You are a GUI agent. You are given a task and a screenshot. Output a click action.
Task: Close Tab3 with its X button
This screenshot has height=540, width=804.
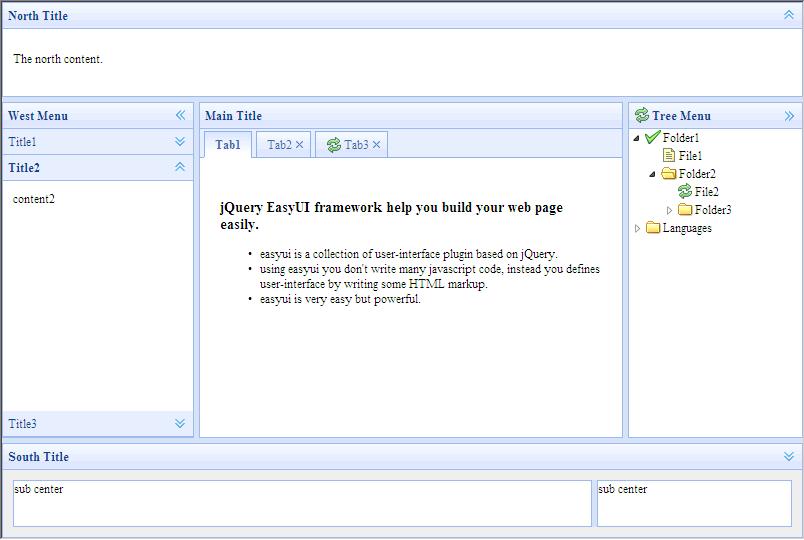376,145
